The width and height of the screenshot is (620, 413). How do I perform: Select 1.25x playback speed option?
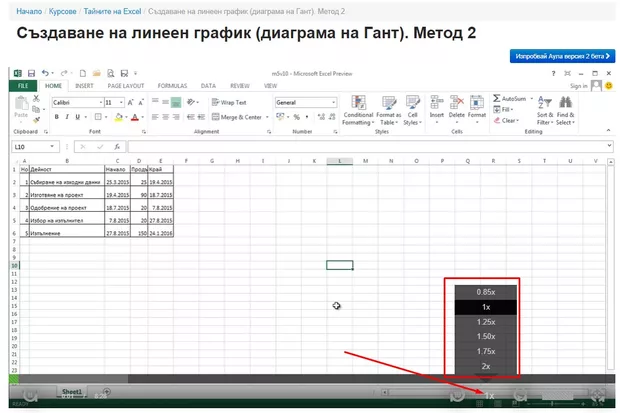point(486,322)
